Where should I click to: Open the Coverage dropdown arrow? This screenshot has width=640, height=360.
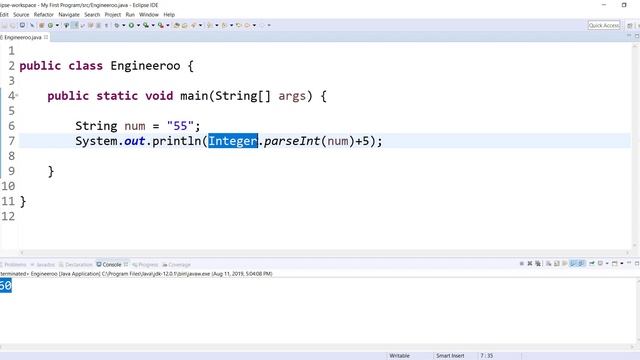click(x=153, y=25)
